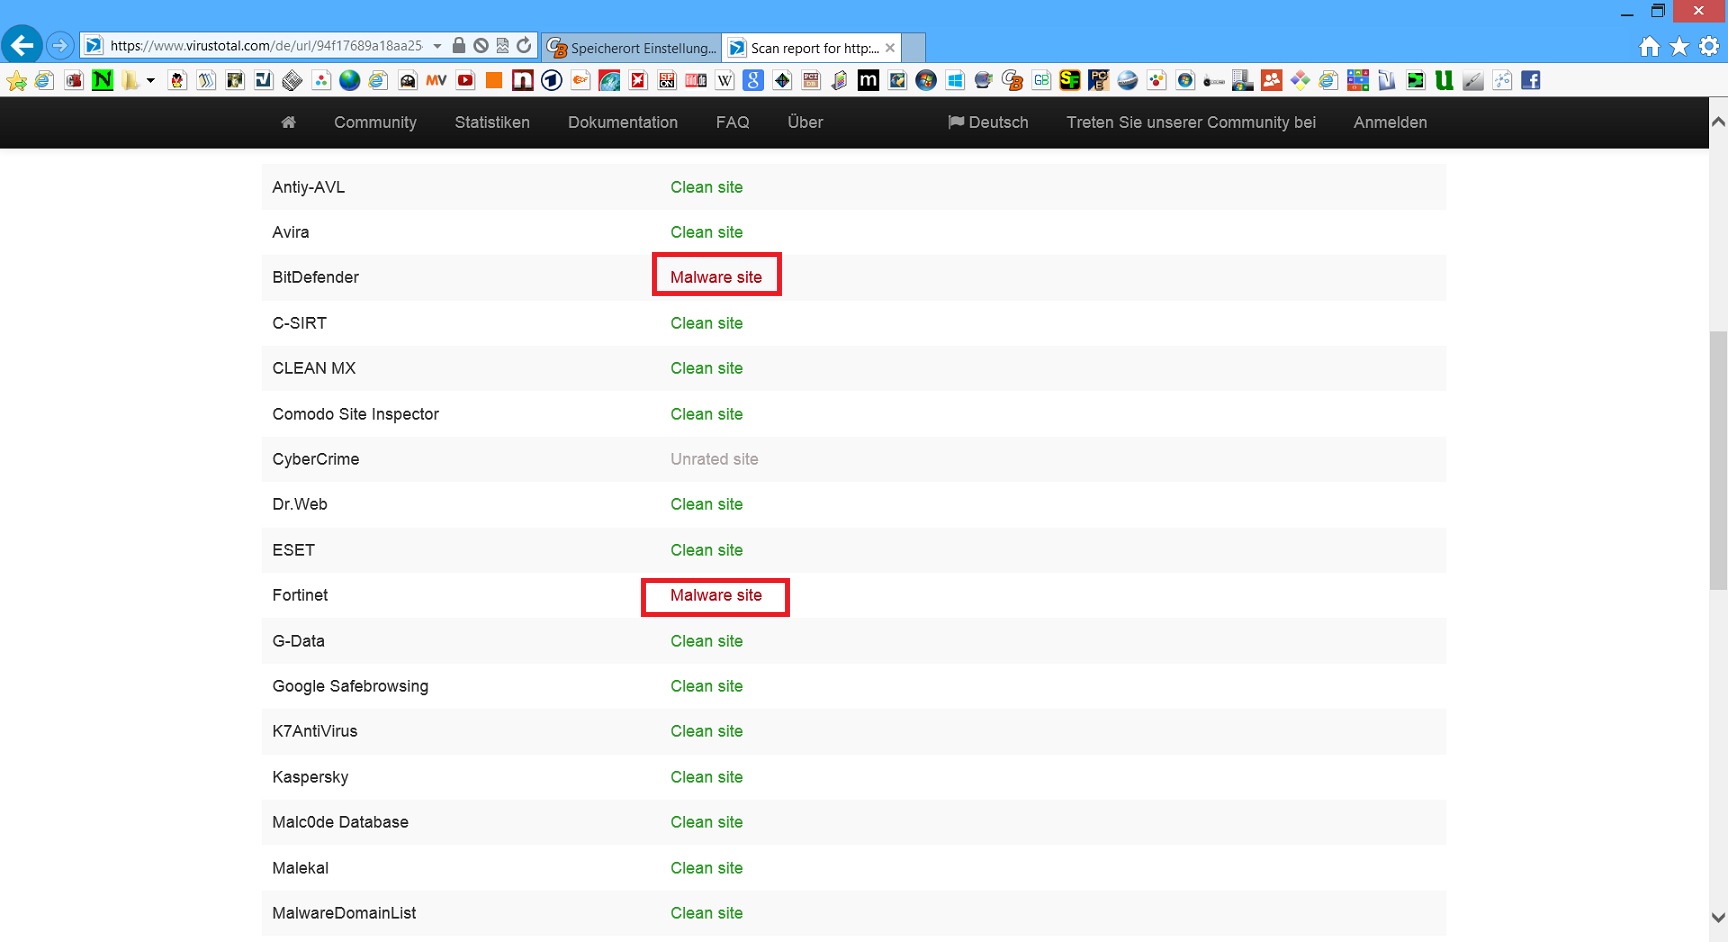Open the Google g bookmark icon
Screen dimensions: 1728x942
coord(754,81)
